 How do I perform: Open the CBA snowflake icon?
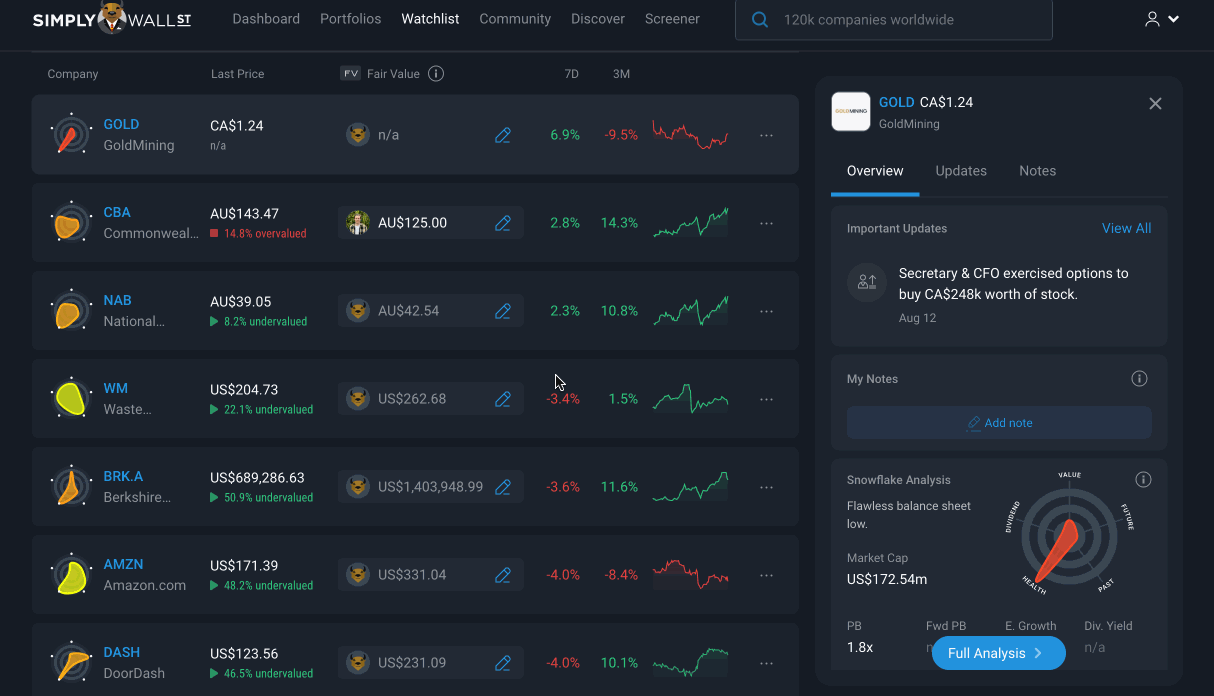pyautogui.click(x=71, y=223)
